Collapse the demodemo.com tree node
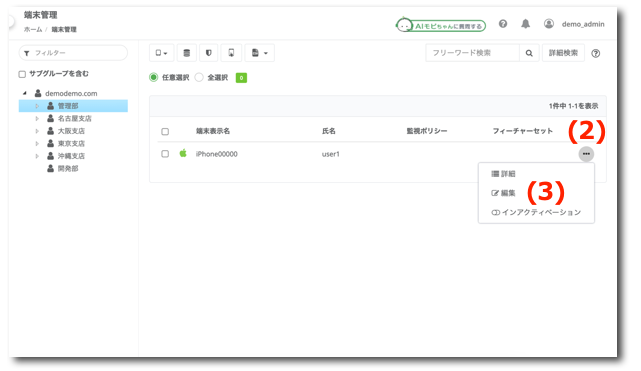This screenshot has width=641, height=371. point(25,93)
